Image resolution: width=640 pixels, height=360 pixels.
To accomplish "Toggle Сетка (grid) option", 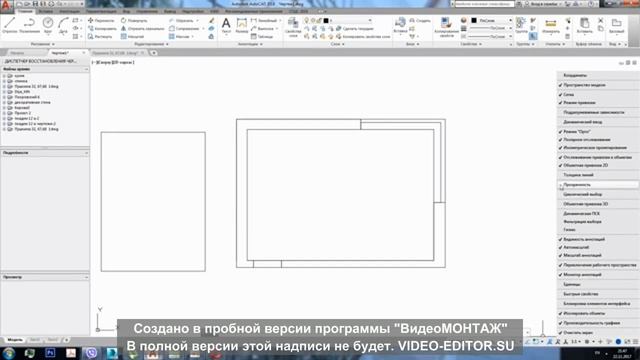I will pyautogui.click(x=568, y=94).
